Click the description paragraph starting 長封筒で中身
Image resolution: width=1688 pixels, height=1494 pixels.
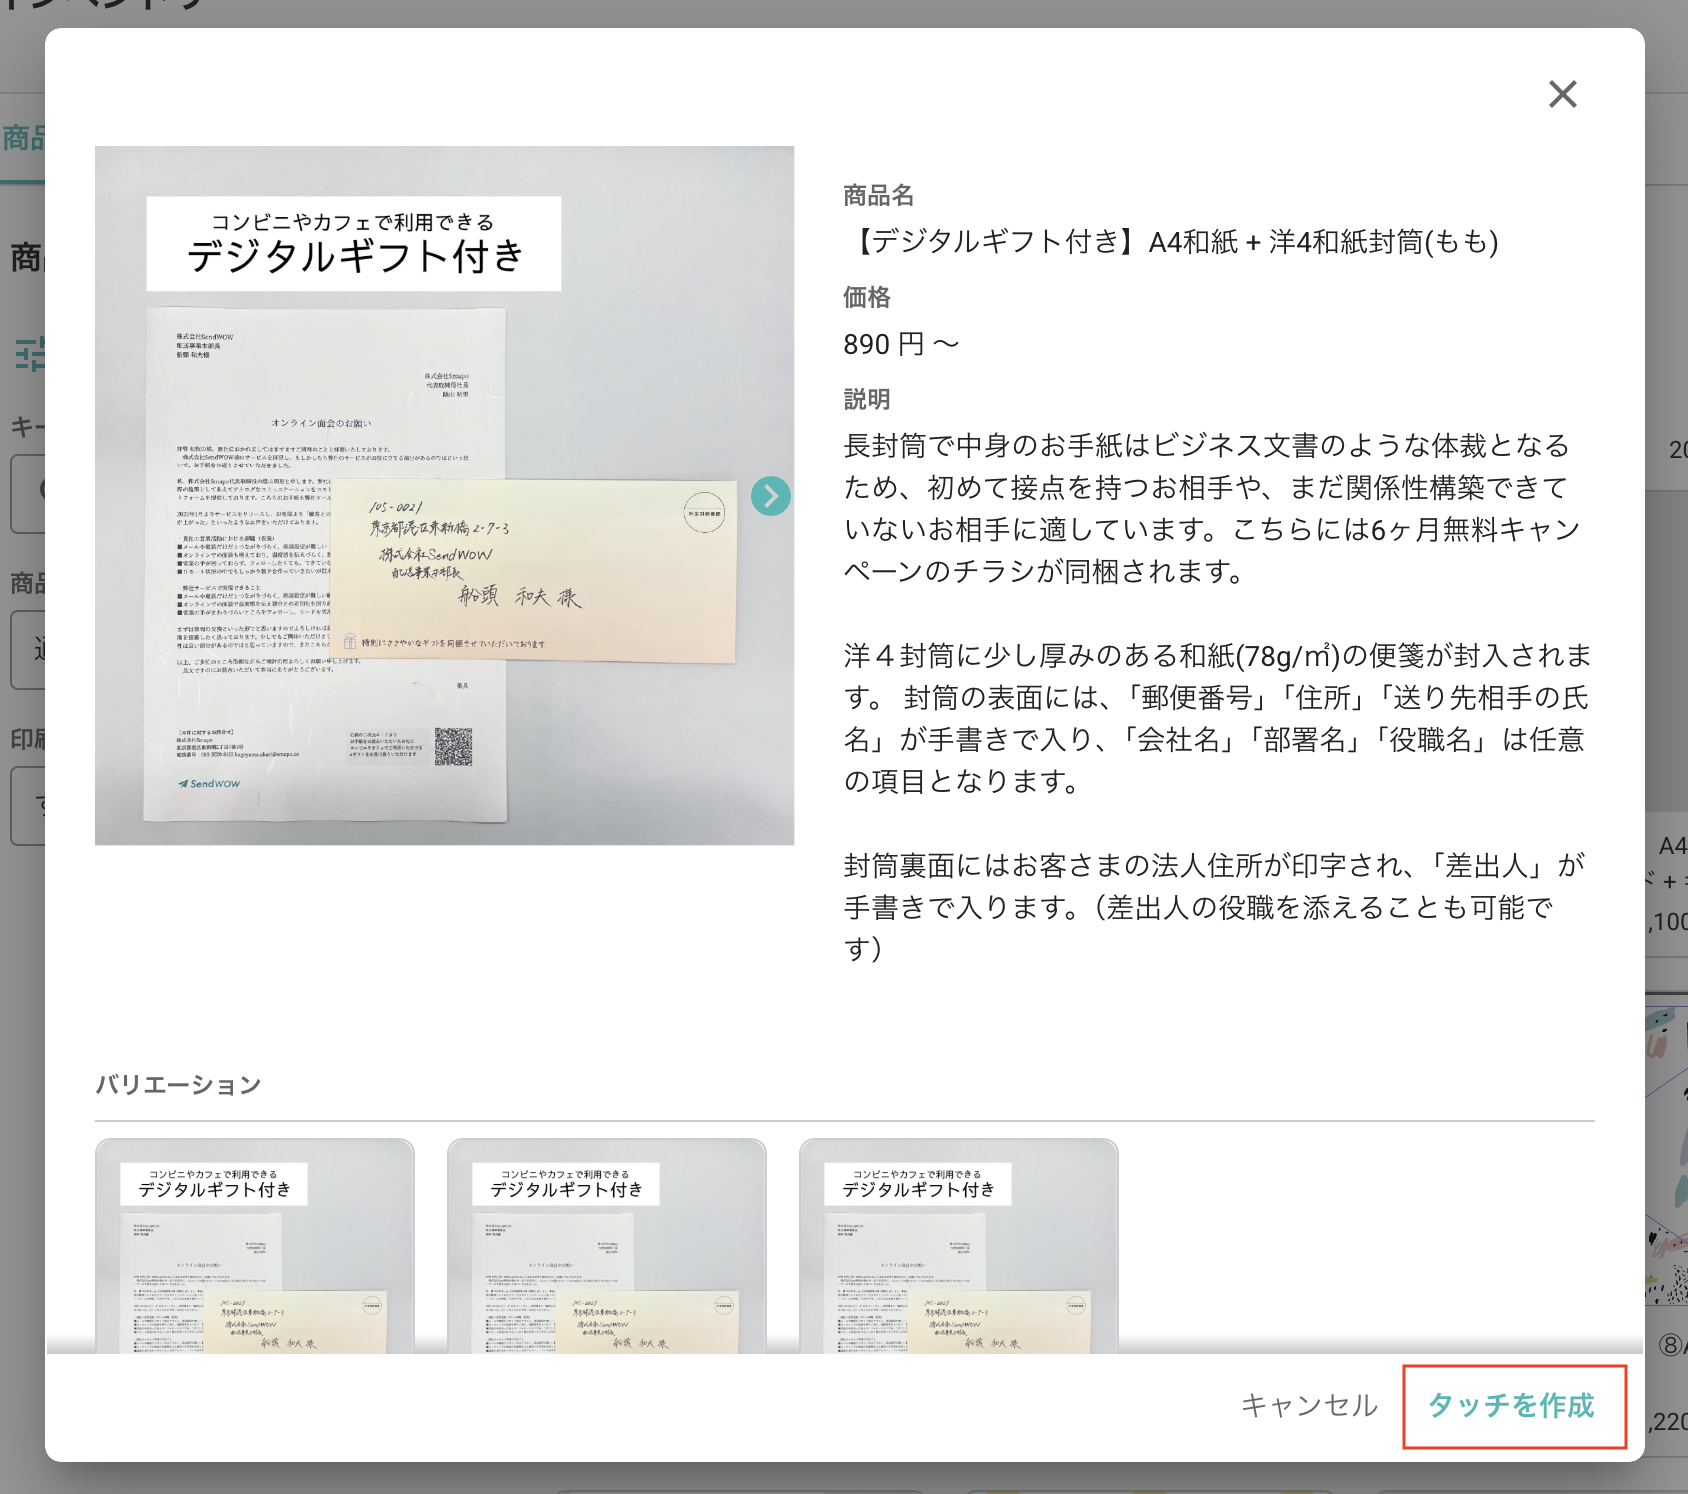(x=1212, y=508)
